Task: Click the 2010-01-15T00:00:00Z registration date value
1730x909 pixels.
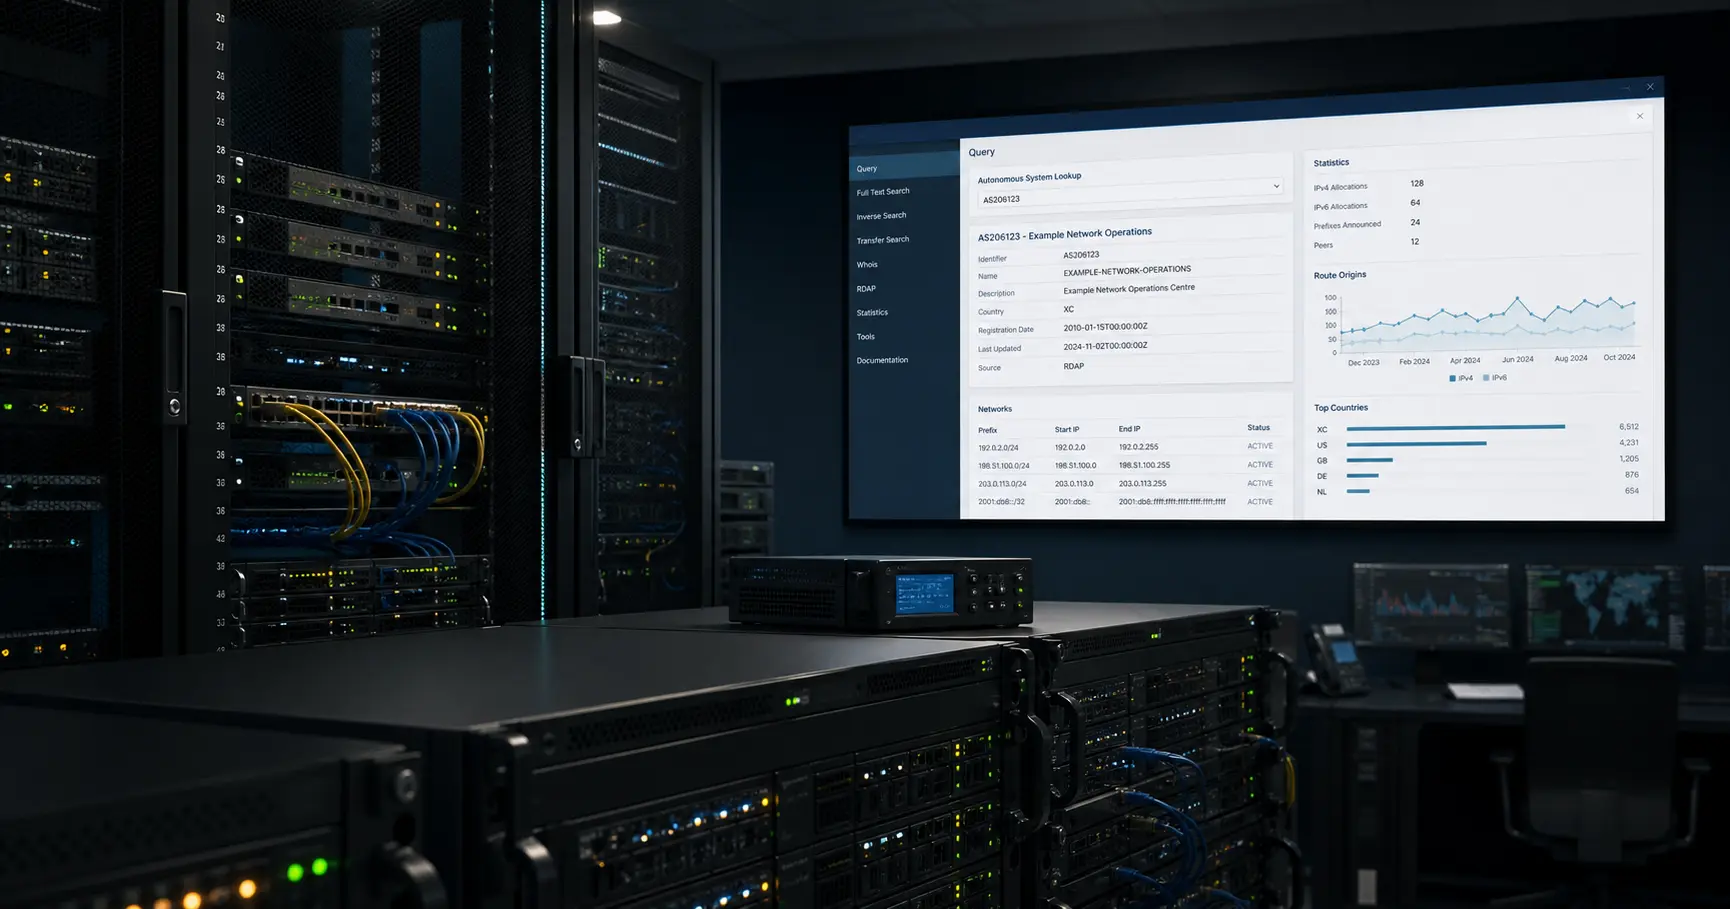Action: pos(1105,327)
